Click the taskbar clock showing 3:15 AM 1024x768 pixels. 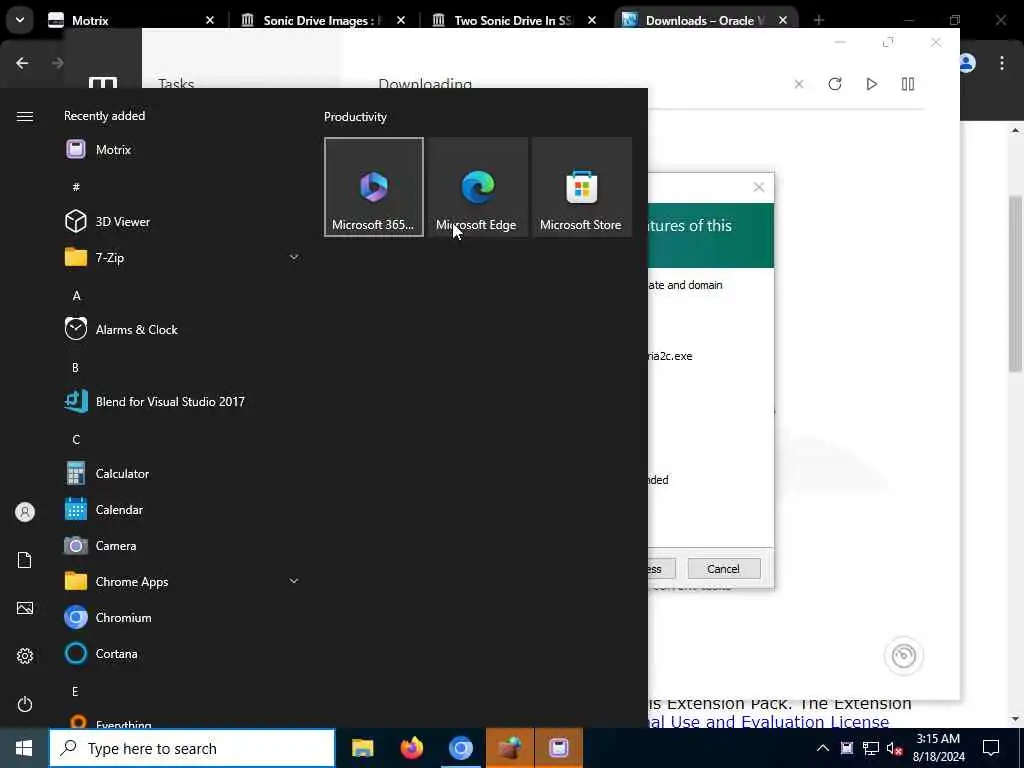[938, 748]
